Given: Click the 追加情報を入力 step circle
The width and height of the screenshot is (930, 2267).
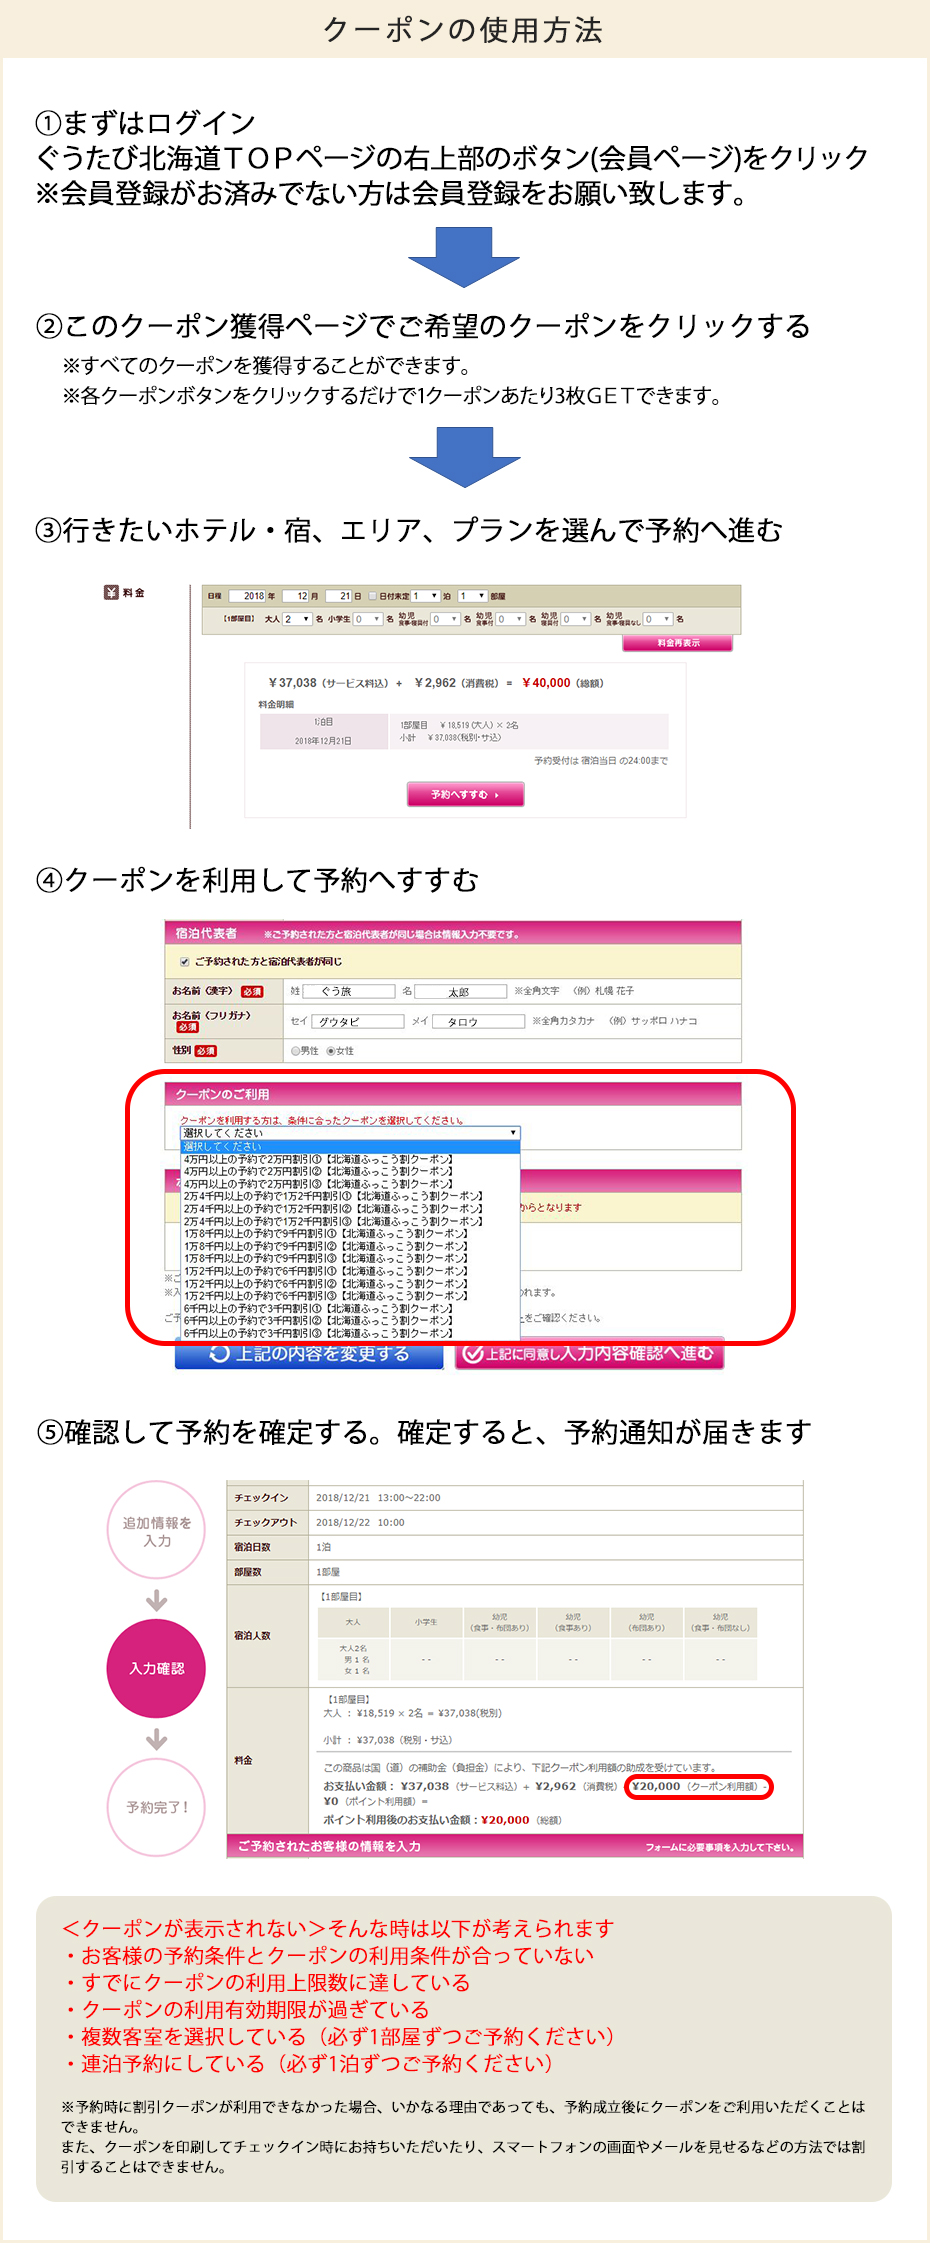Looking at the screenshot, I should [x=156, y=1531].
